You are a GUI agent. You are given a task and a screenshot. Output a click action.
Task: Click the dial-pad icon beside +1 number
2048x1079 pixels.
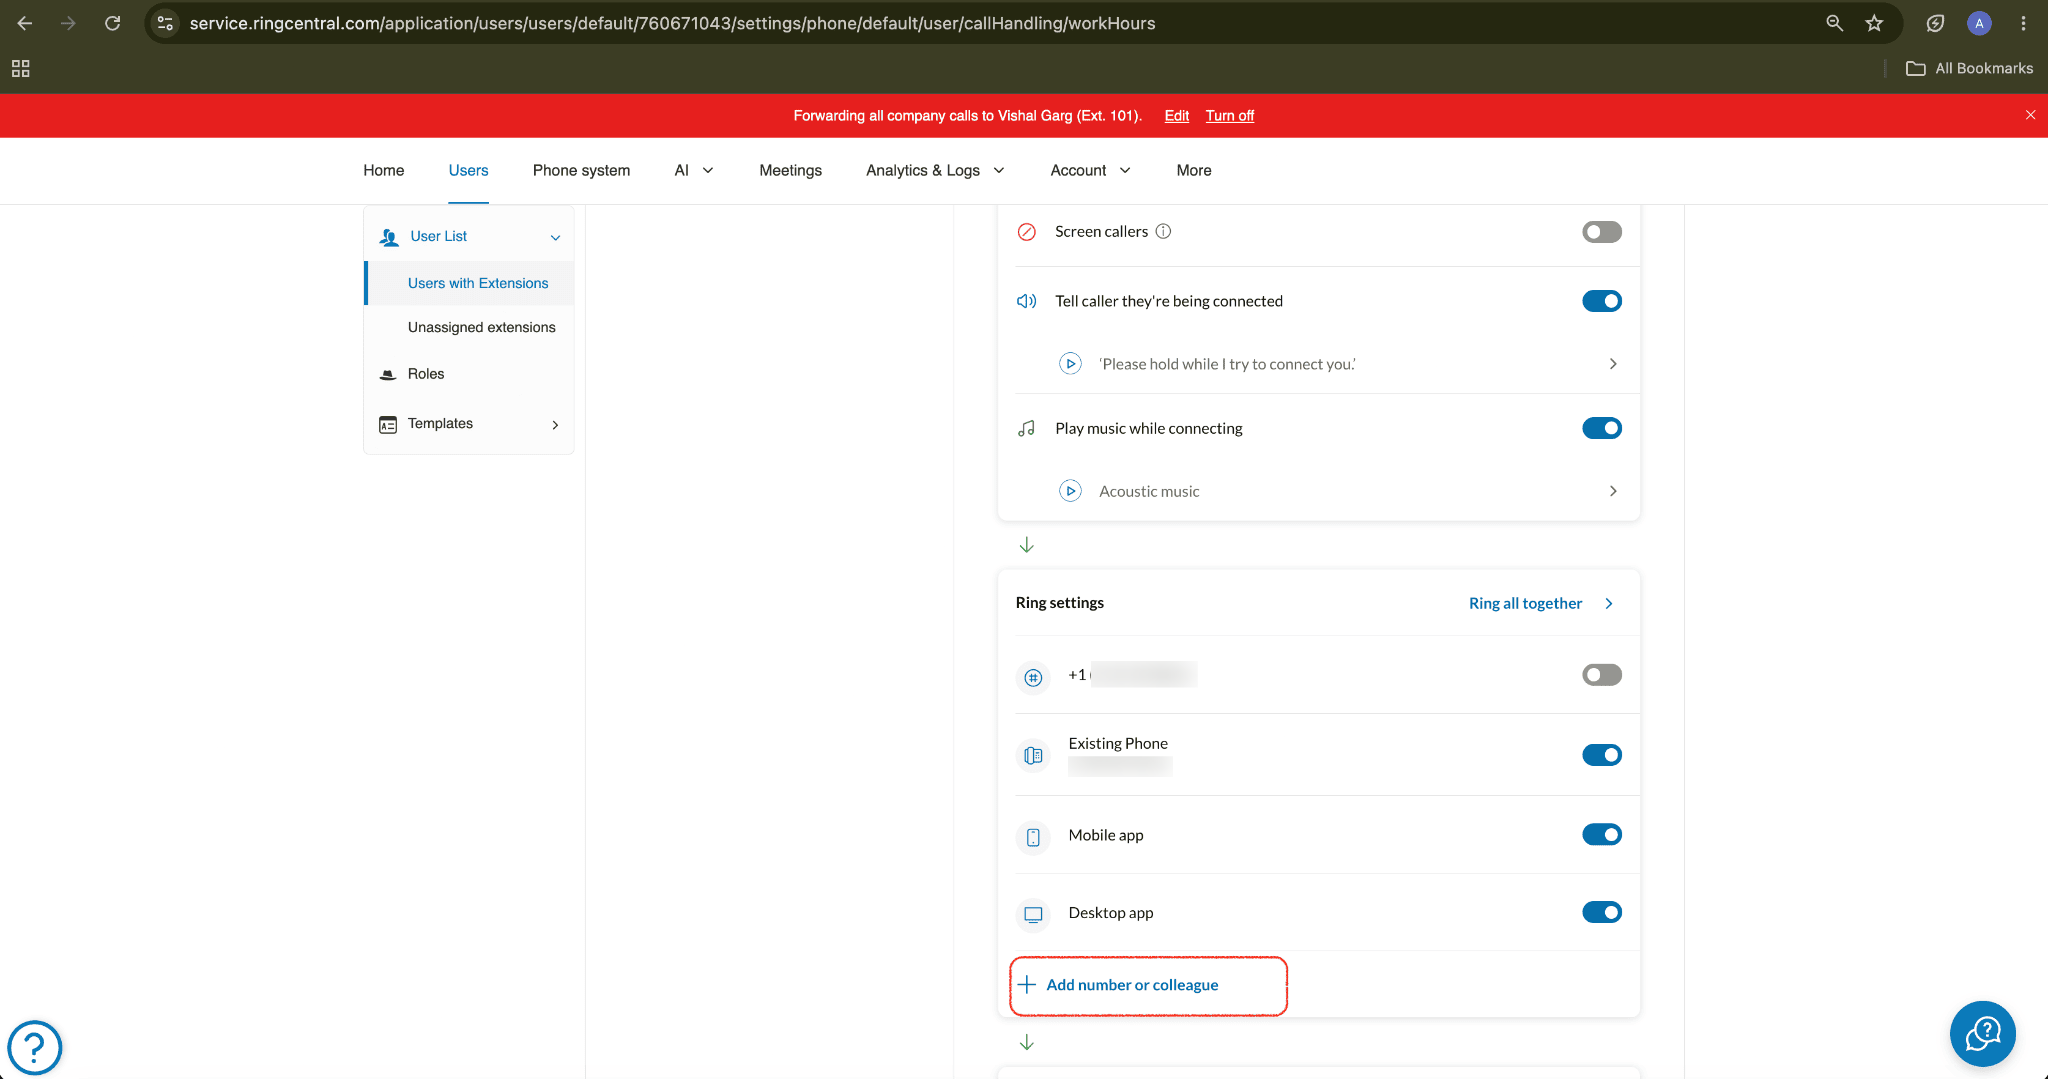(x=1033, y=677)
